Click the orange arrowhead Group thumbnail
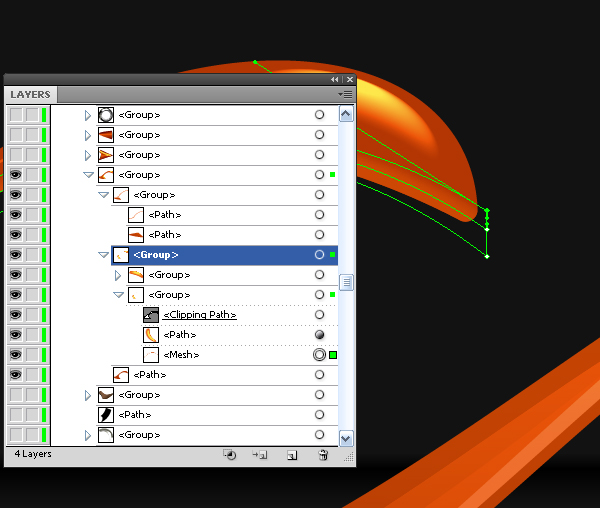Image resolution: width=600 pixels, height=508 pixels. click(106, 155)
